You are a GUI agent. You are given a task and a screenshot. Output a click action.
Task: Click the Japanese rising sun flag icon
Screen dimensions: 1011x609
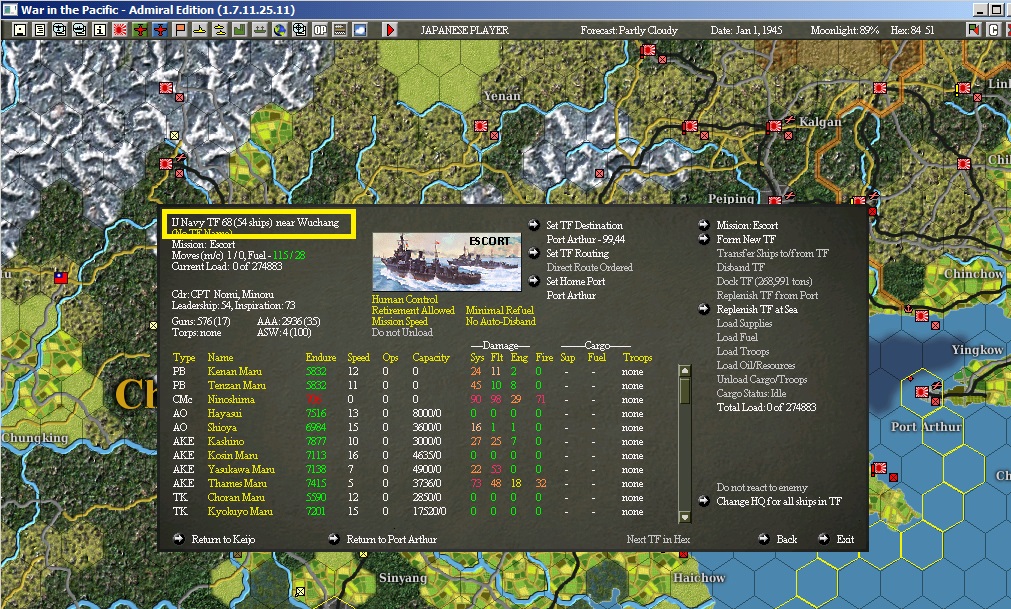[120, 30]
